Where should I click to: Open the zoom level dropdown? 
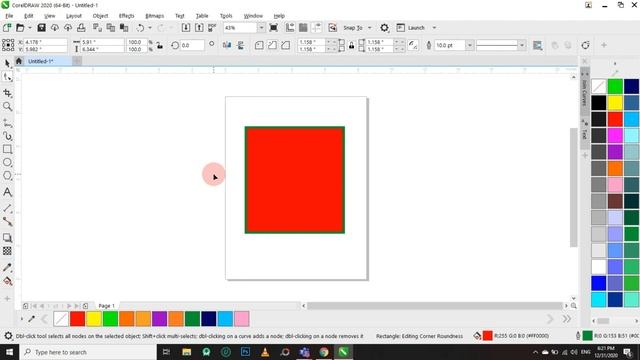pyautogui.click(x=261, y=28)
